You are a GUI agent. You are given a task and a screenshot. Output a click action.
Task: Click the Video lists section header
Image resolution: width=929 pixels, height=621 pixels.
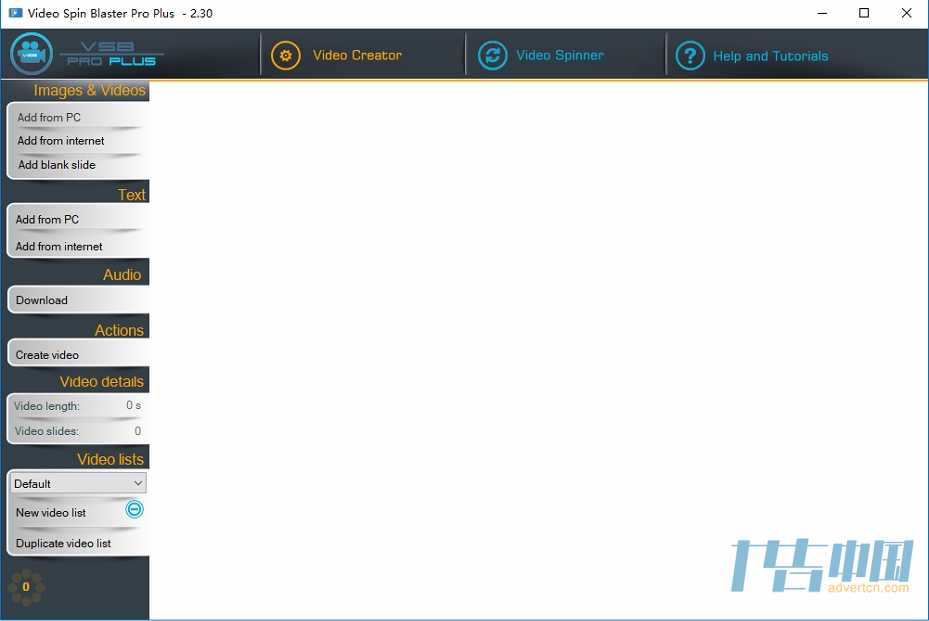point(110,459)
